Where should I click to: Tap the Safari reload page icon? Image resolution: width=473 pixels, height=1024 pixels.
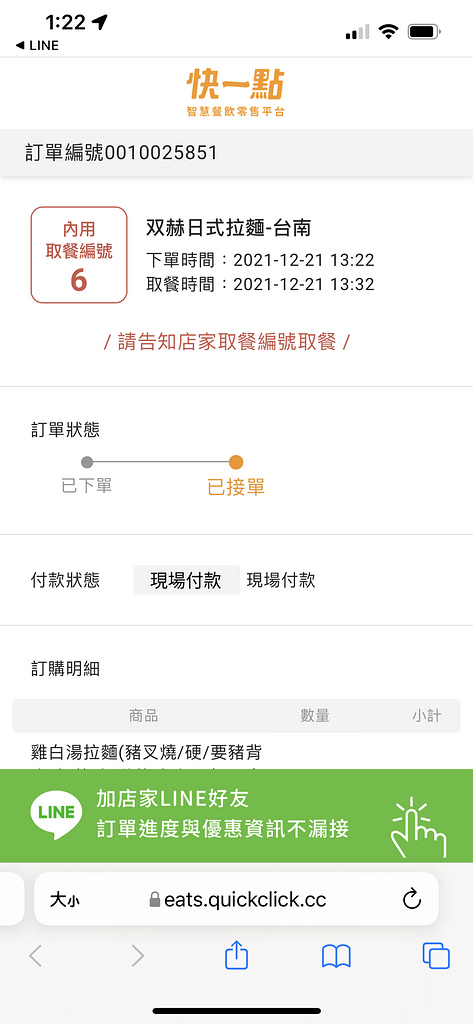tap(412, 900)
